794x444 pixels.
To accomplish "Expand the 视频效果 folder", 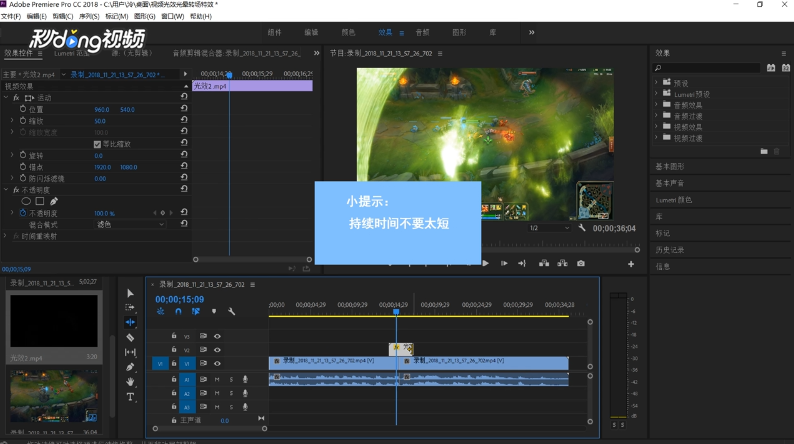I will (x=656, y=127).
